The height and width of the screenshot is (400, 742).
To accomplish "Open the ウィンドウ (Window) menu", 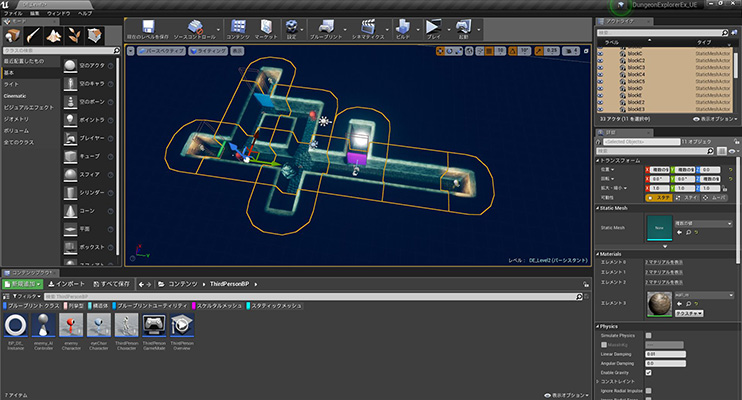I will [x=58, y=13].
